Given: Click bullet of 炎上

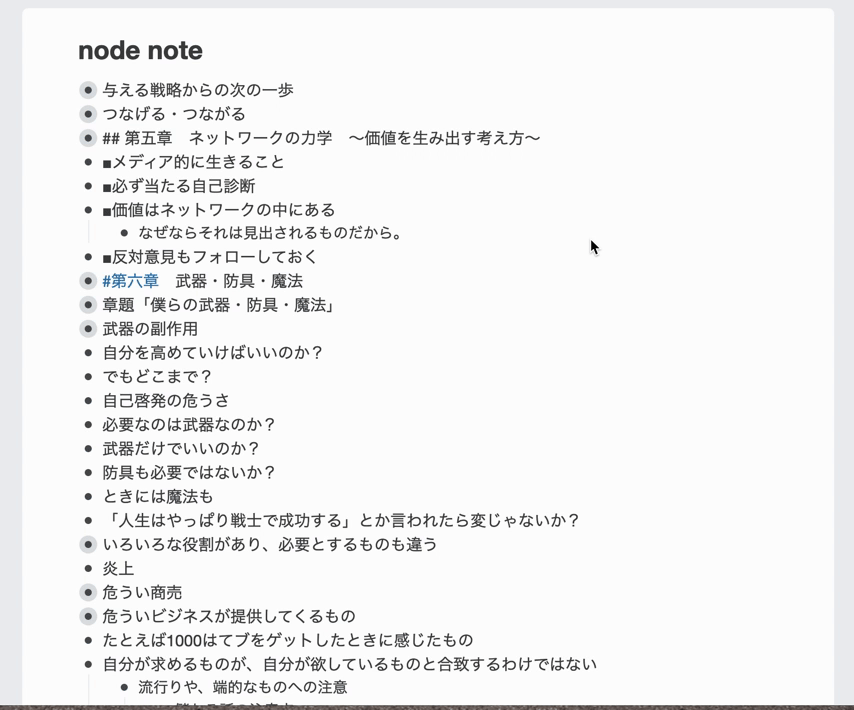Looking at the screenshot, I should [88, 568].
